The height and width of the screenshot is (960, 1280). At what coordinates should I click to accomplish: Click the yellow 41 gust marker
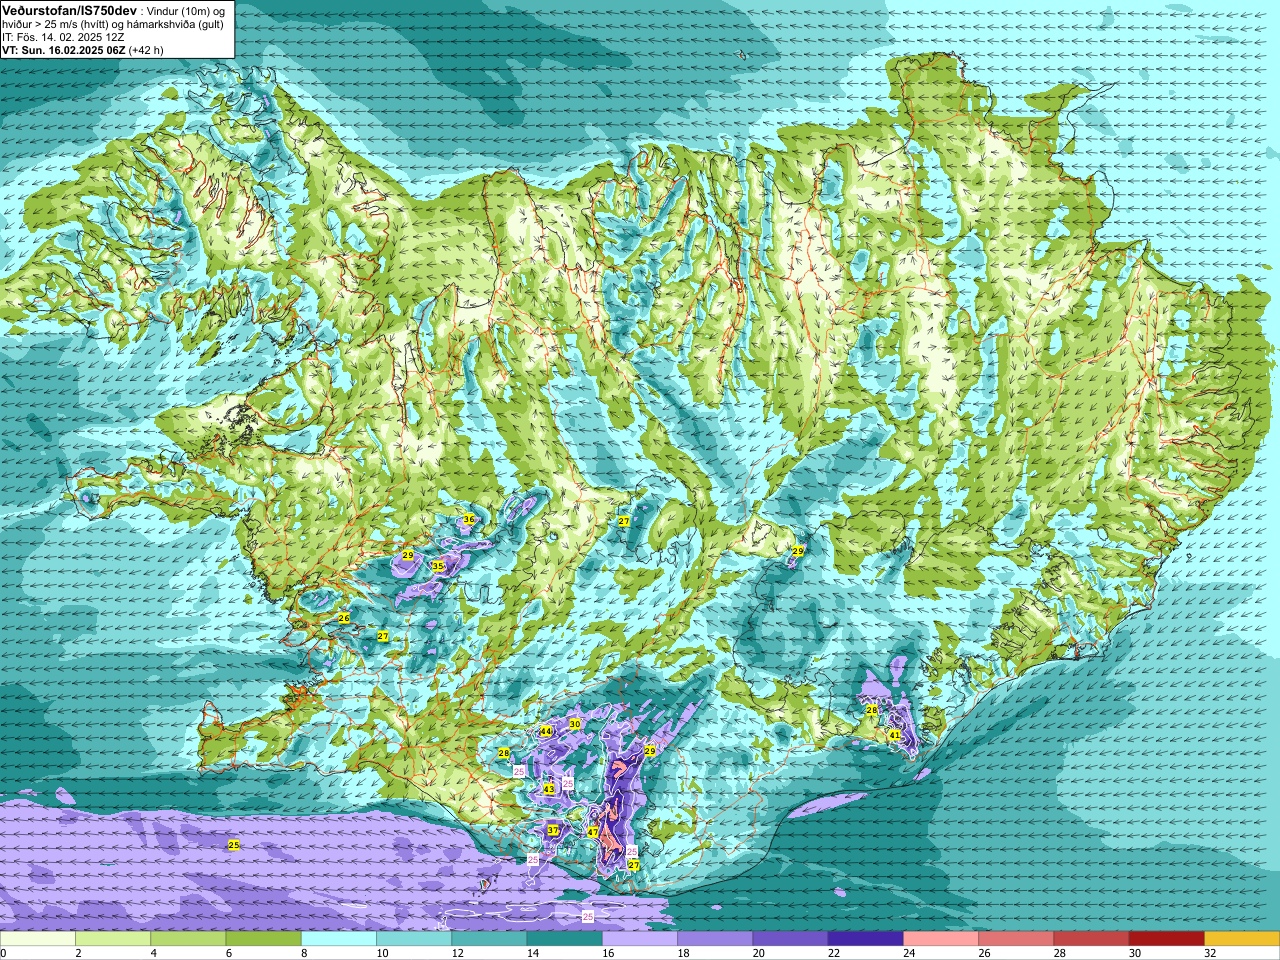coord(895,735)
